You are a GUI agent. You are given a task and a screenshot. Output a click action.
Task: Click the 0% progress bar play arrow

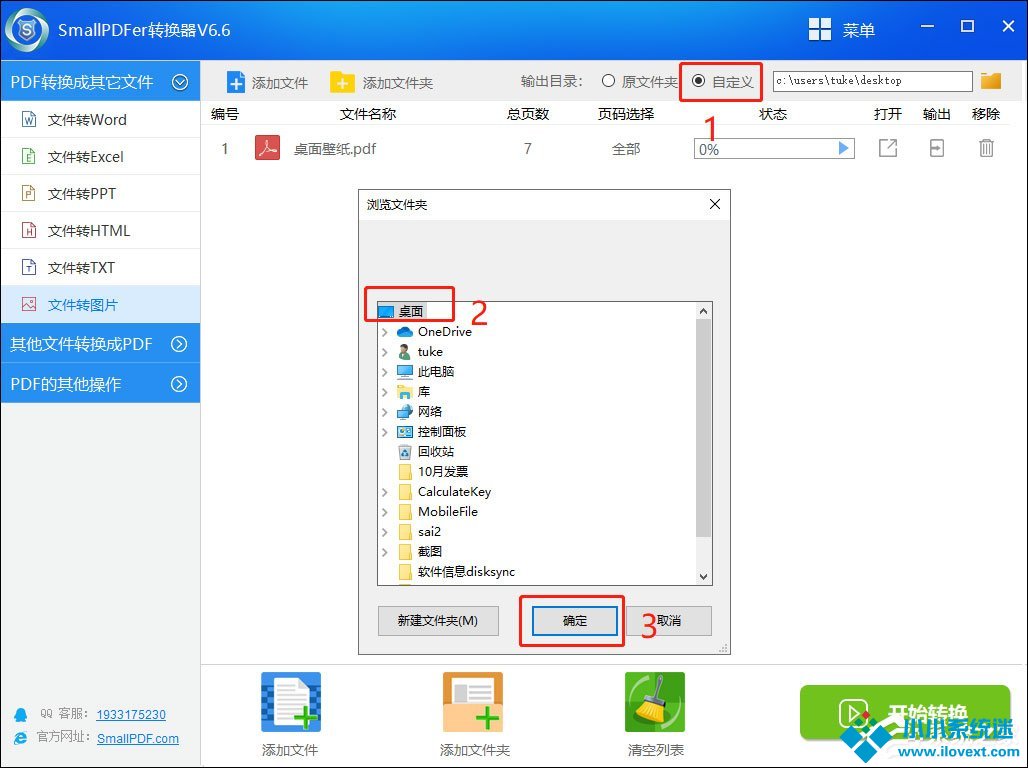[x=844, y=149]
